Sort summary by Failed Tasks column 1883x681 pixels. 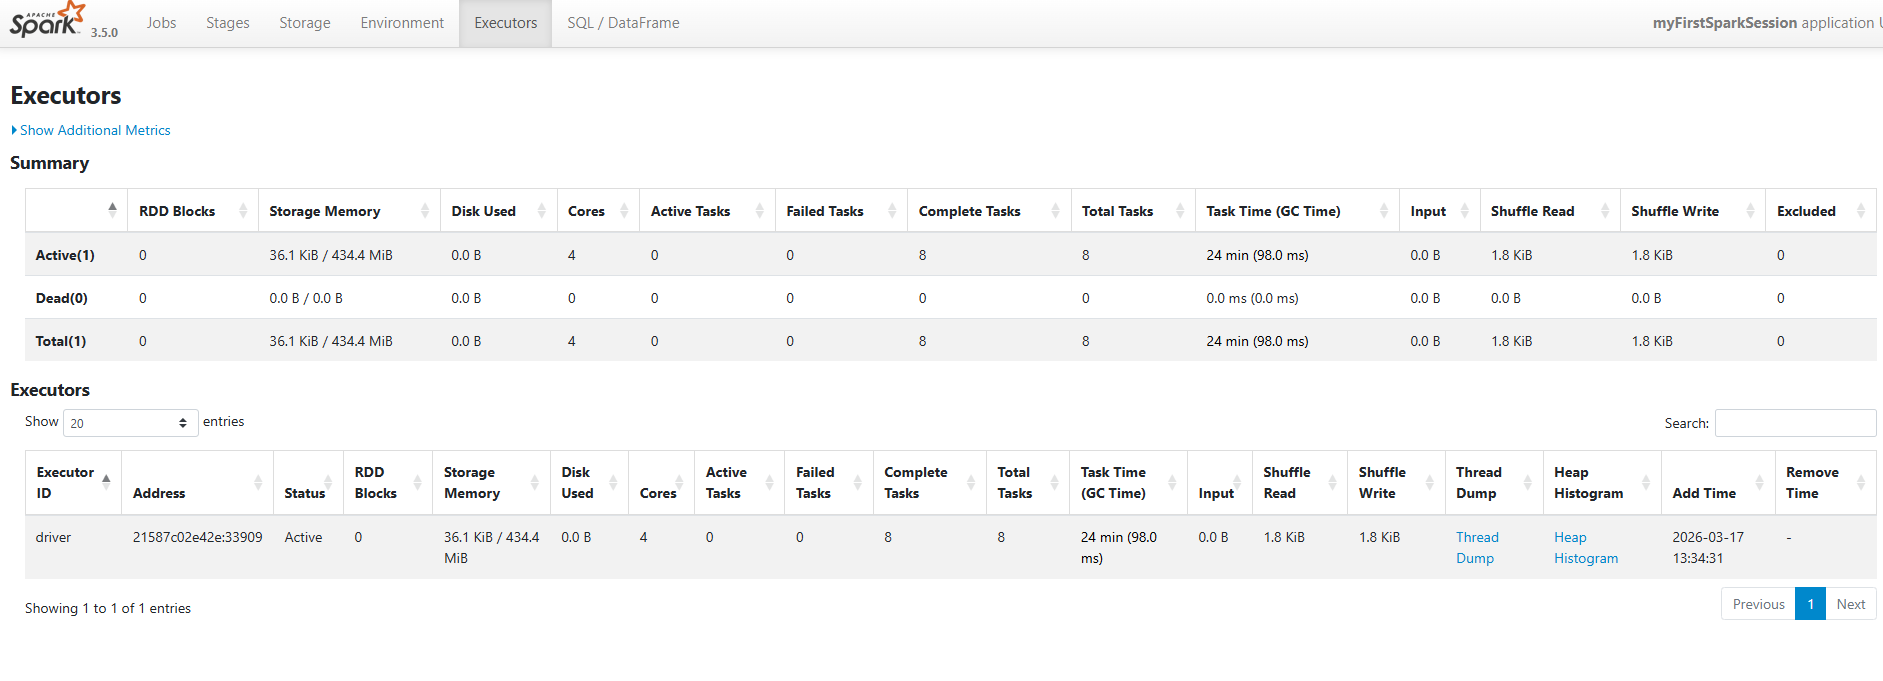pos(841,211)
